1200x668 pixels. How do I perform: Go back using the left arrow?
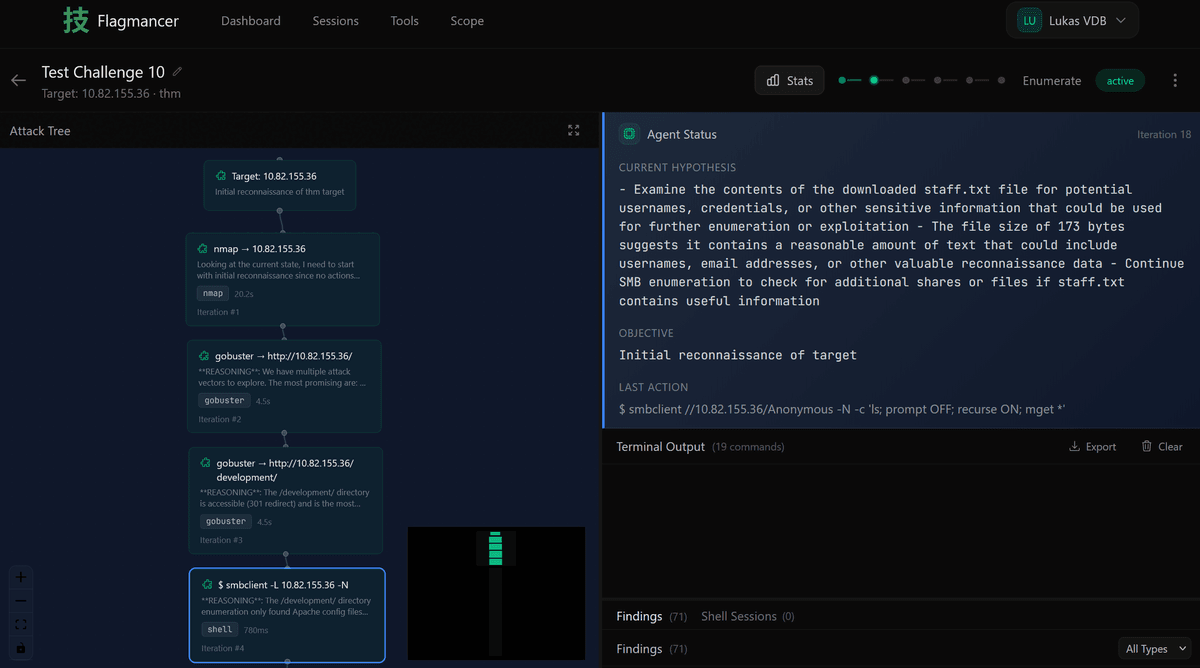(x=18, y=81)
